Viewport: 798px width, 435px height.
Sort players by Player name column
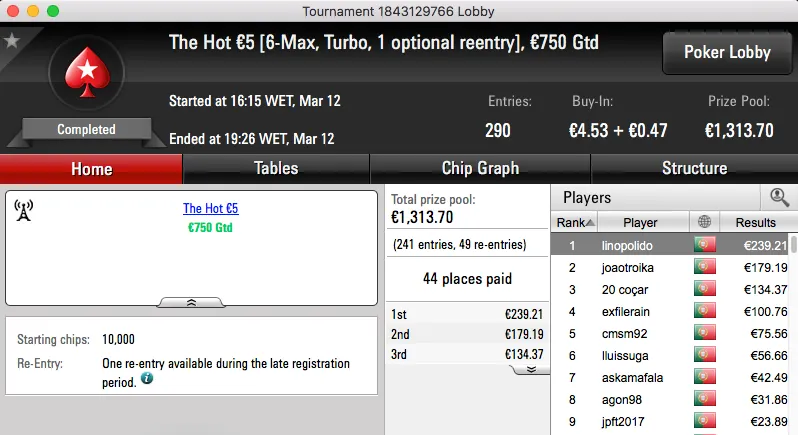point(640,222)
